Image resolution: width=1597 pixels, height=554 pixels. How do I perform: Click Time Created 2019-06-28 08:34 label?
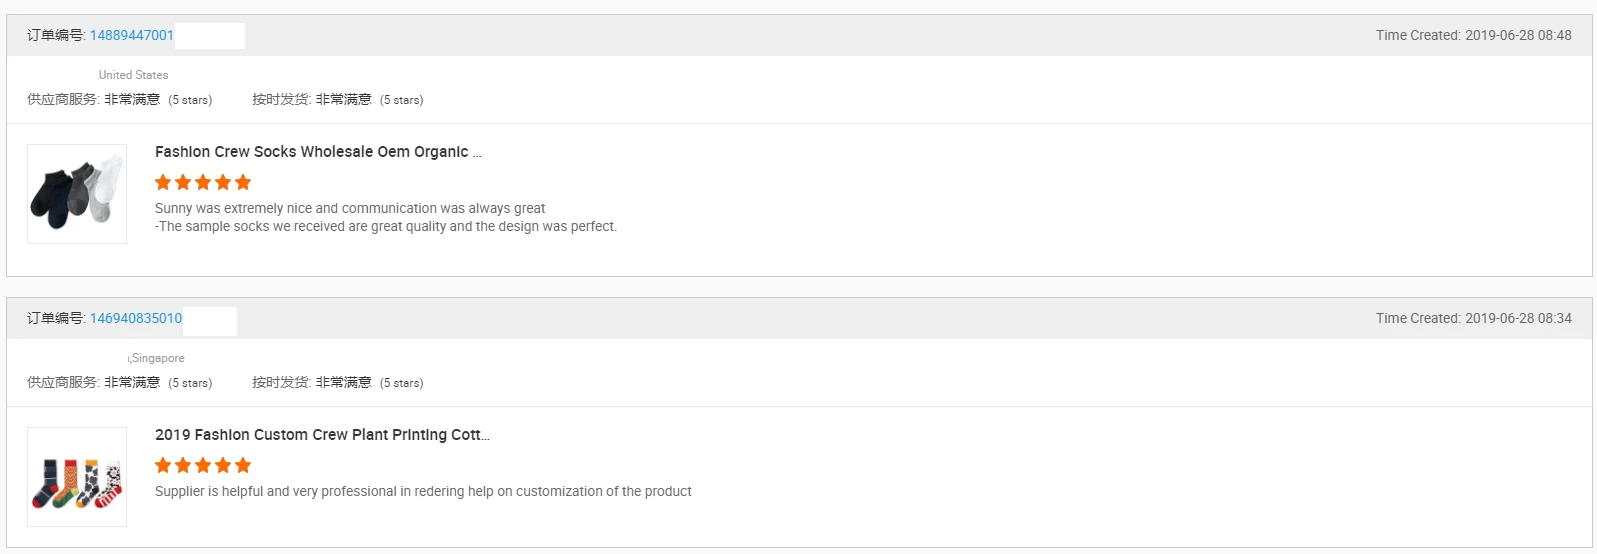point(1473,318)
